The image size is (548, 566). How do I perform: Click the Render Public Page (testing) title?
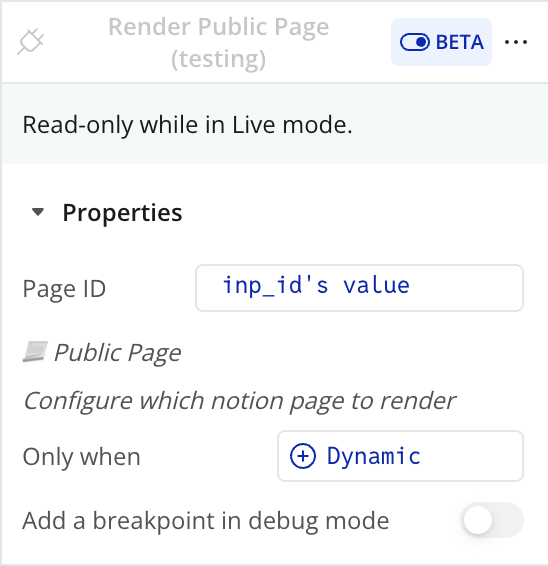pos(218,42)
